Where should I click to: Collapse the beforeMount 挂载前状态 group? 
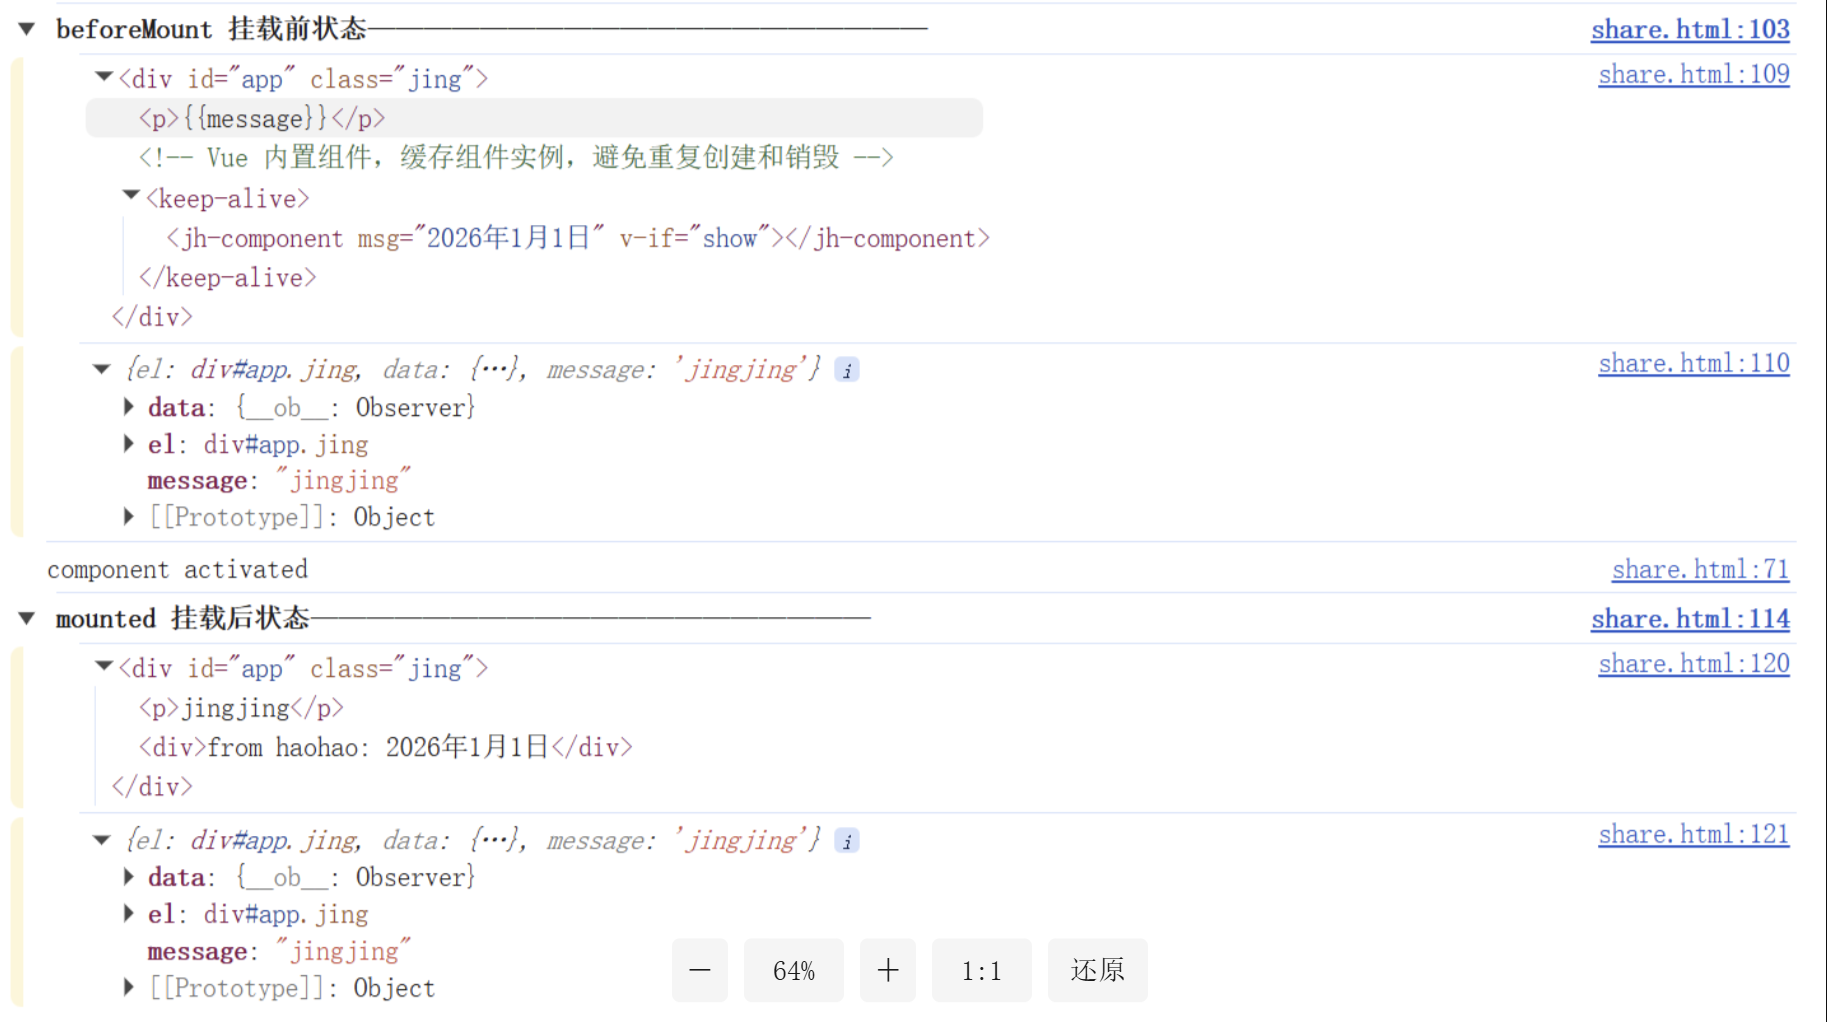pyautogui.click(x=27, y=29)
